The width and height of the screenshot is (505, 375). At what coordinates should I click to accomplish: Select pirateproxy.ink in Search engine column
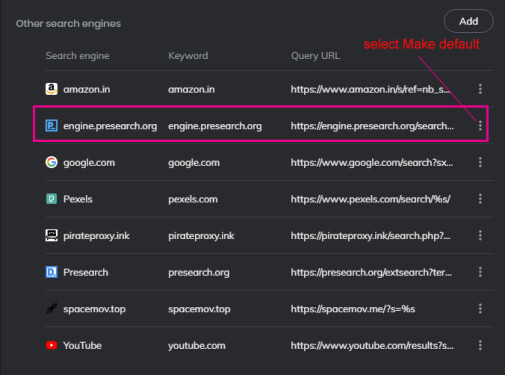point(96,236)
